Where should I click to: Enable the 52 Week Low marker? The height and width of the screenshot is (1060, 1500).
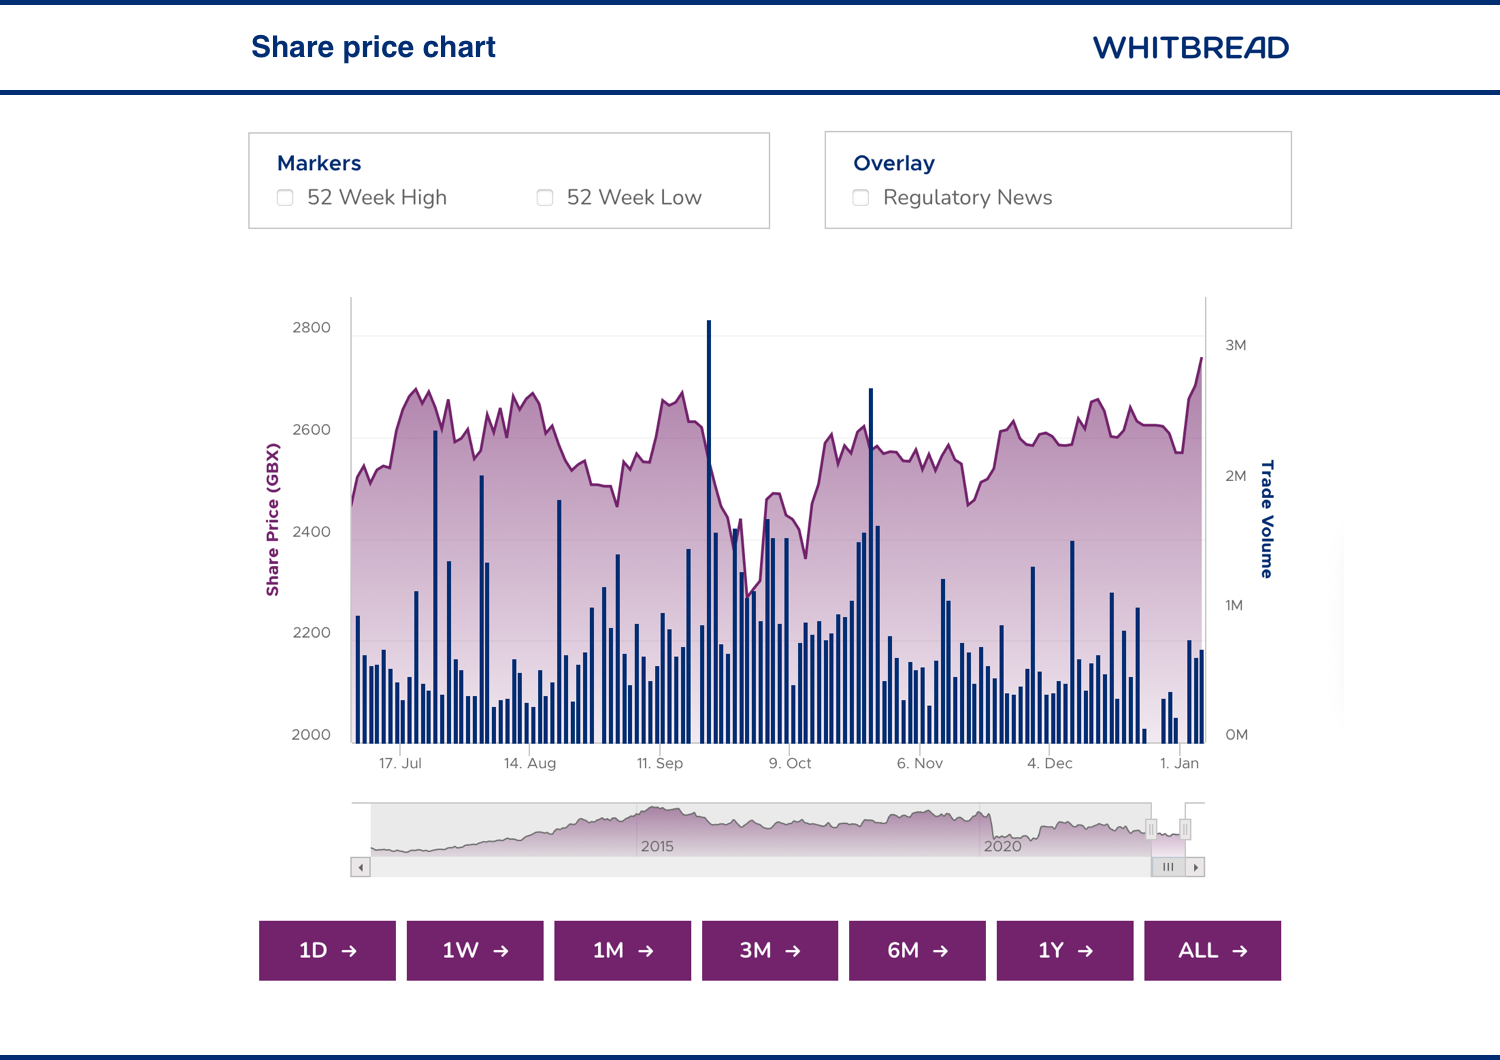545,198
